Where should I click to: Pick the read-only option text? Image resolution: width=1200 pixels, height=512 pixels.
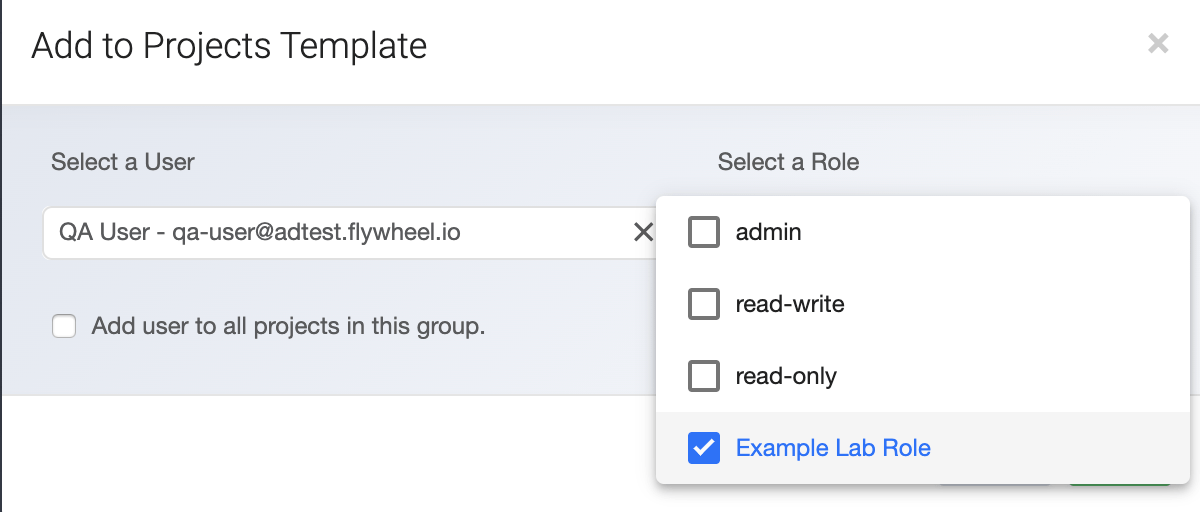click(x=786, y=376)
